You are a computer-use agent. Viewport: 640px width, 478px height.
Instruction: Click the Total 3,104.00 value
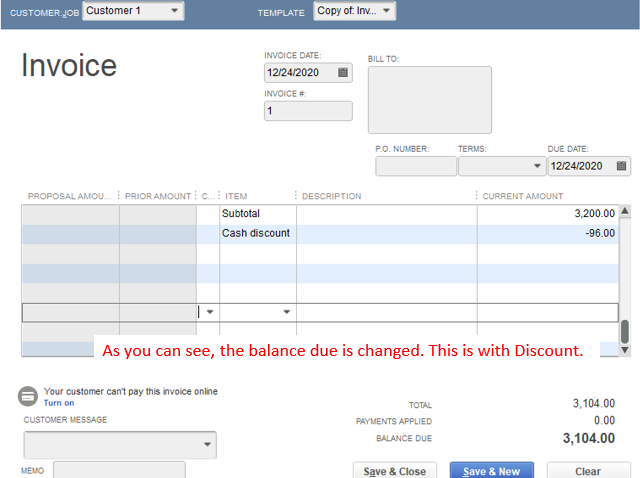(594, 404)
